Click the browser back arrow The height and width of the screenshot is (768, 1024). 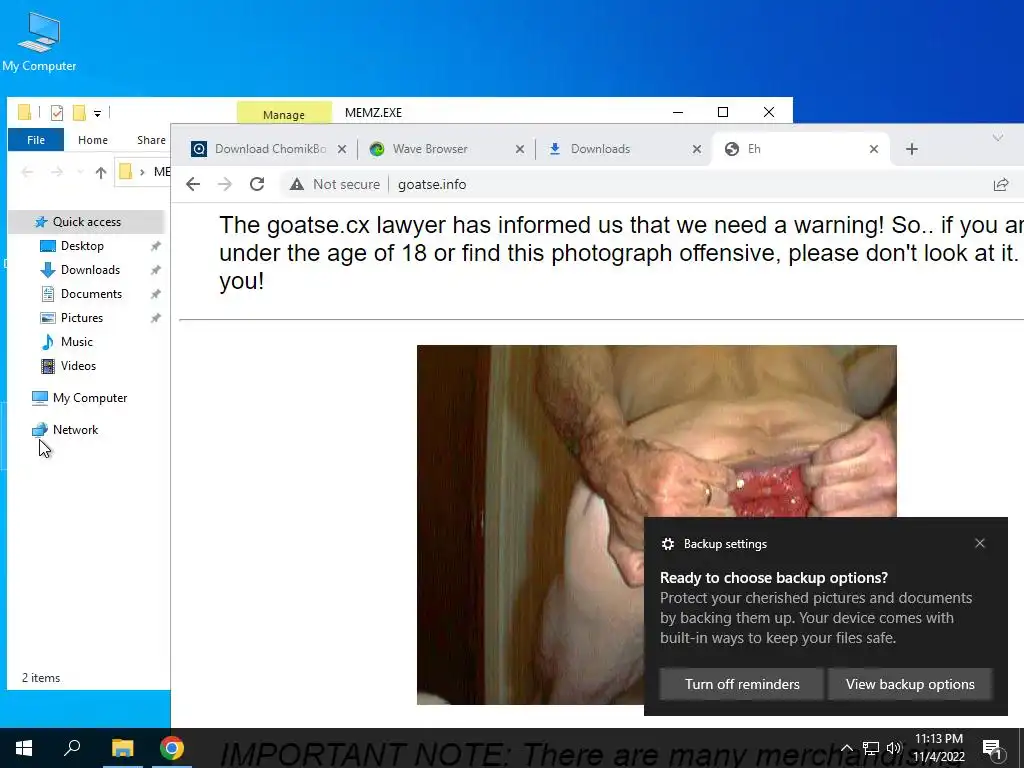click(193, 184)
